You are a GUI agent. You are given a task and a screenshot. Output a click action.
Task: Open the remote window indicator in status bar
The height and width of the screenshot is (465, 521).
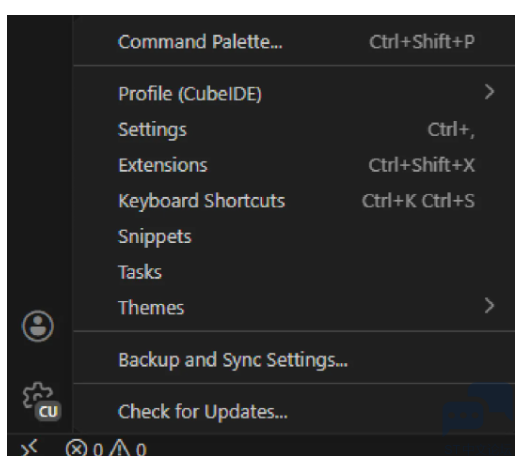[29, 448]
